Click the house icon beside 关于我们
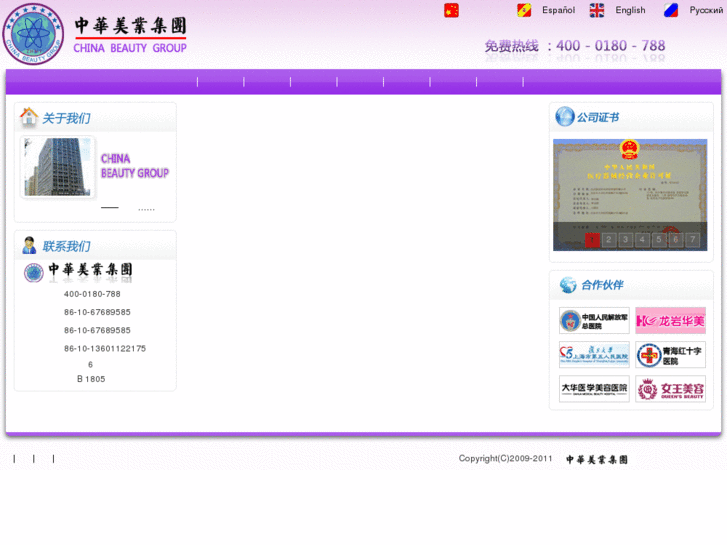Screen dimensions: 727x545 (29, 116)
